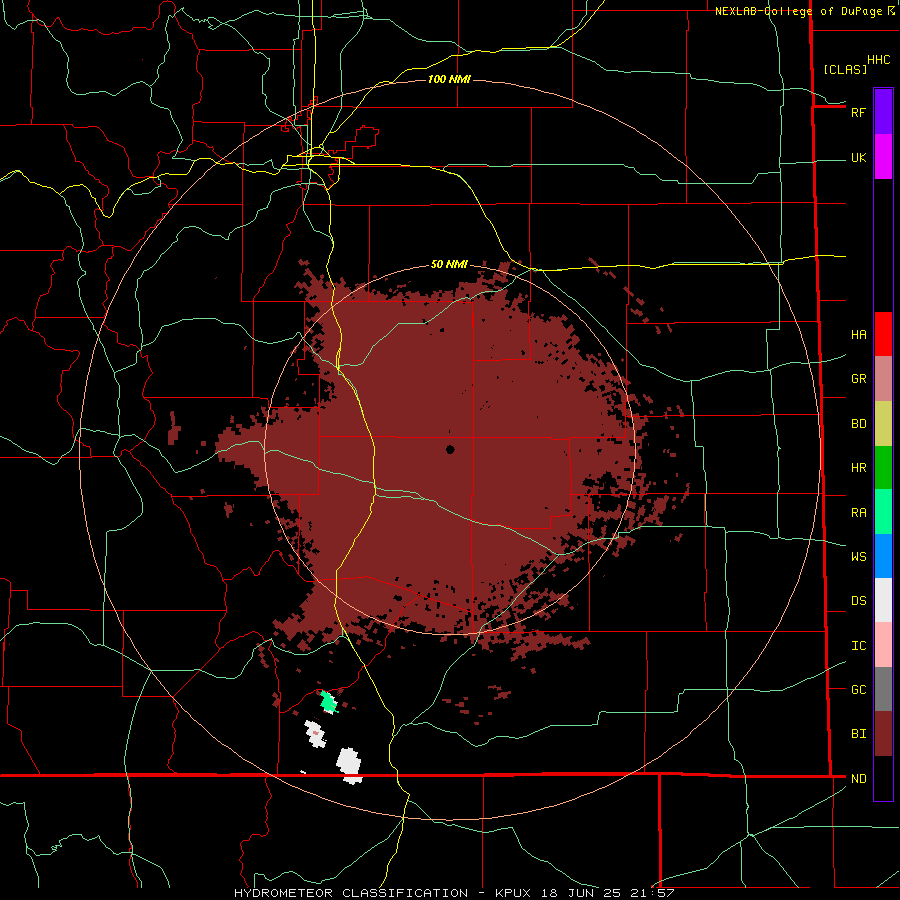
Task: Click the RA legend label
Action: coord(858,512)
